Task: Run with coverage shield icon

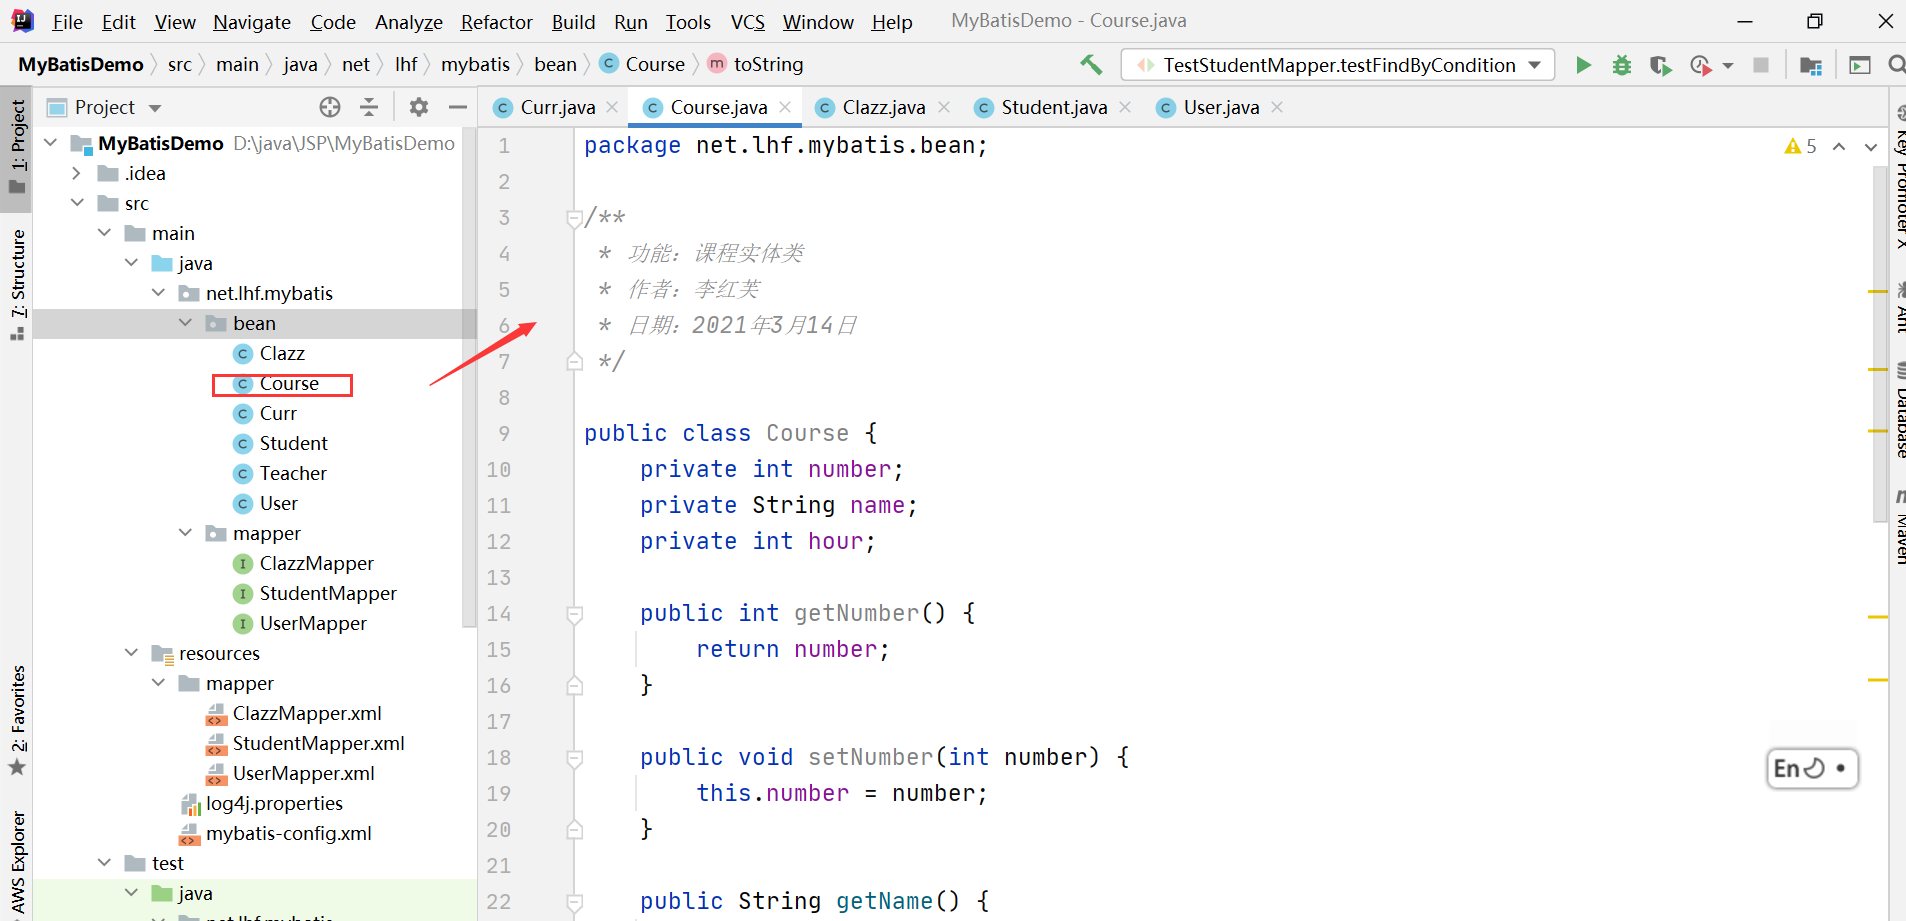Action: (x=1660, y=65)
